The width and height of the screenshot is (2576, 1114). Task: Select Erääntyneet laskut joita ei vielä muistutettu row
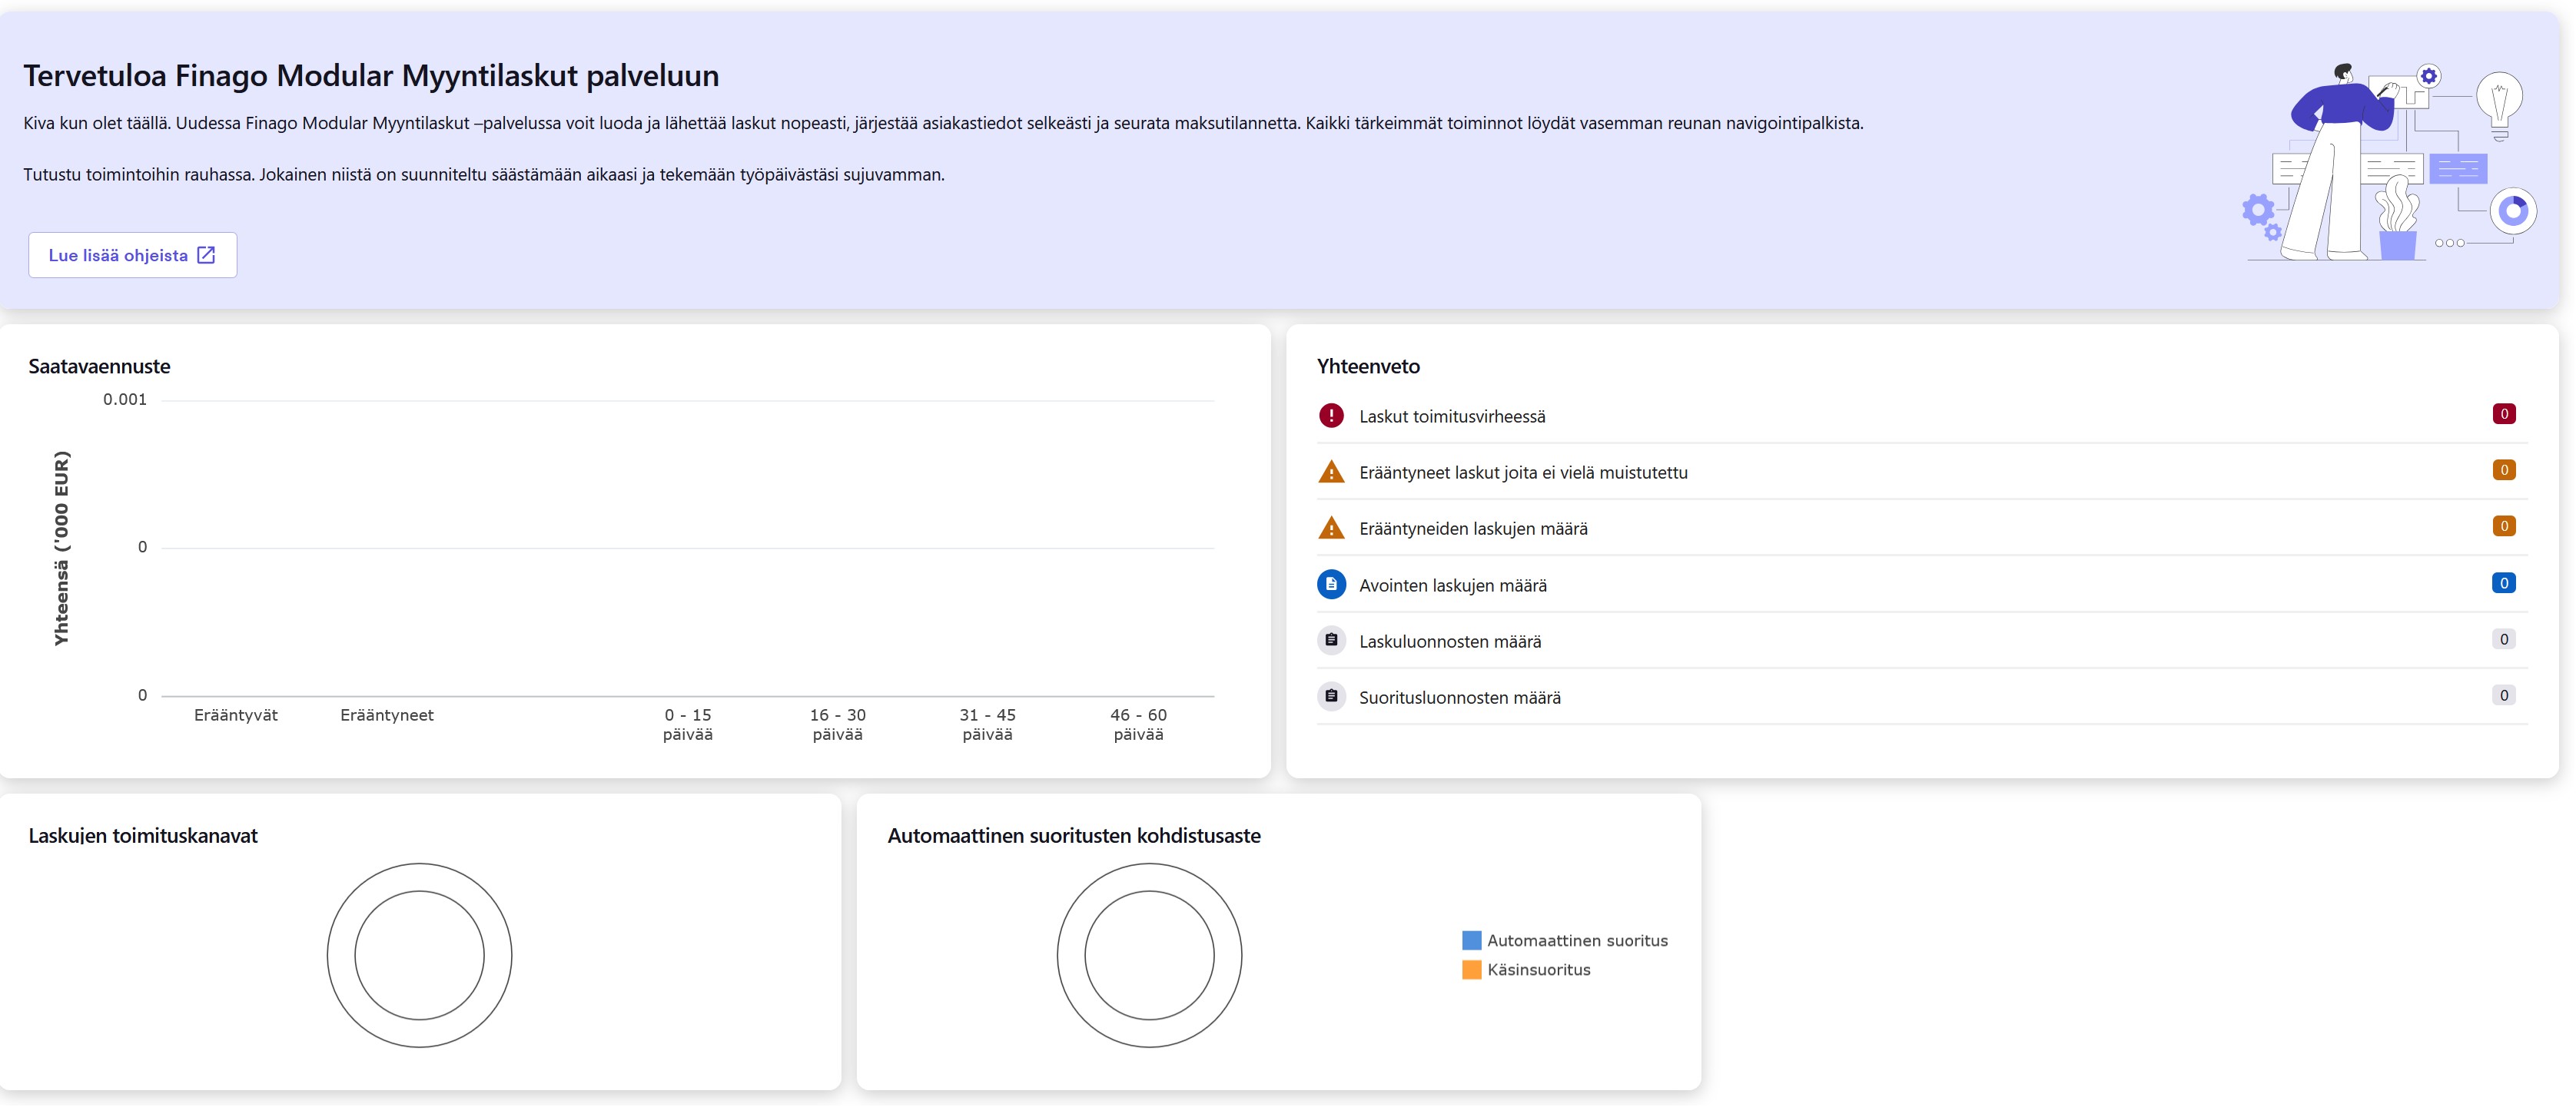pos(1921,472)
